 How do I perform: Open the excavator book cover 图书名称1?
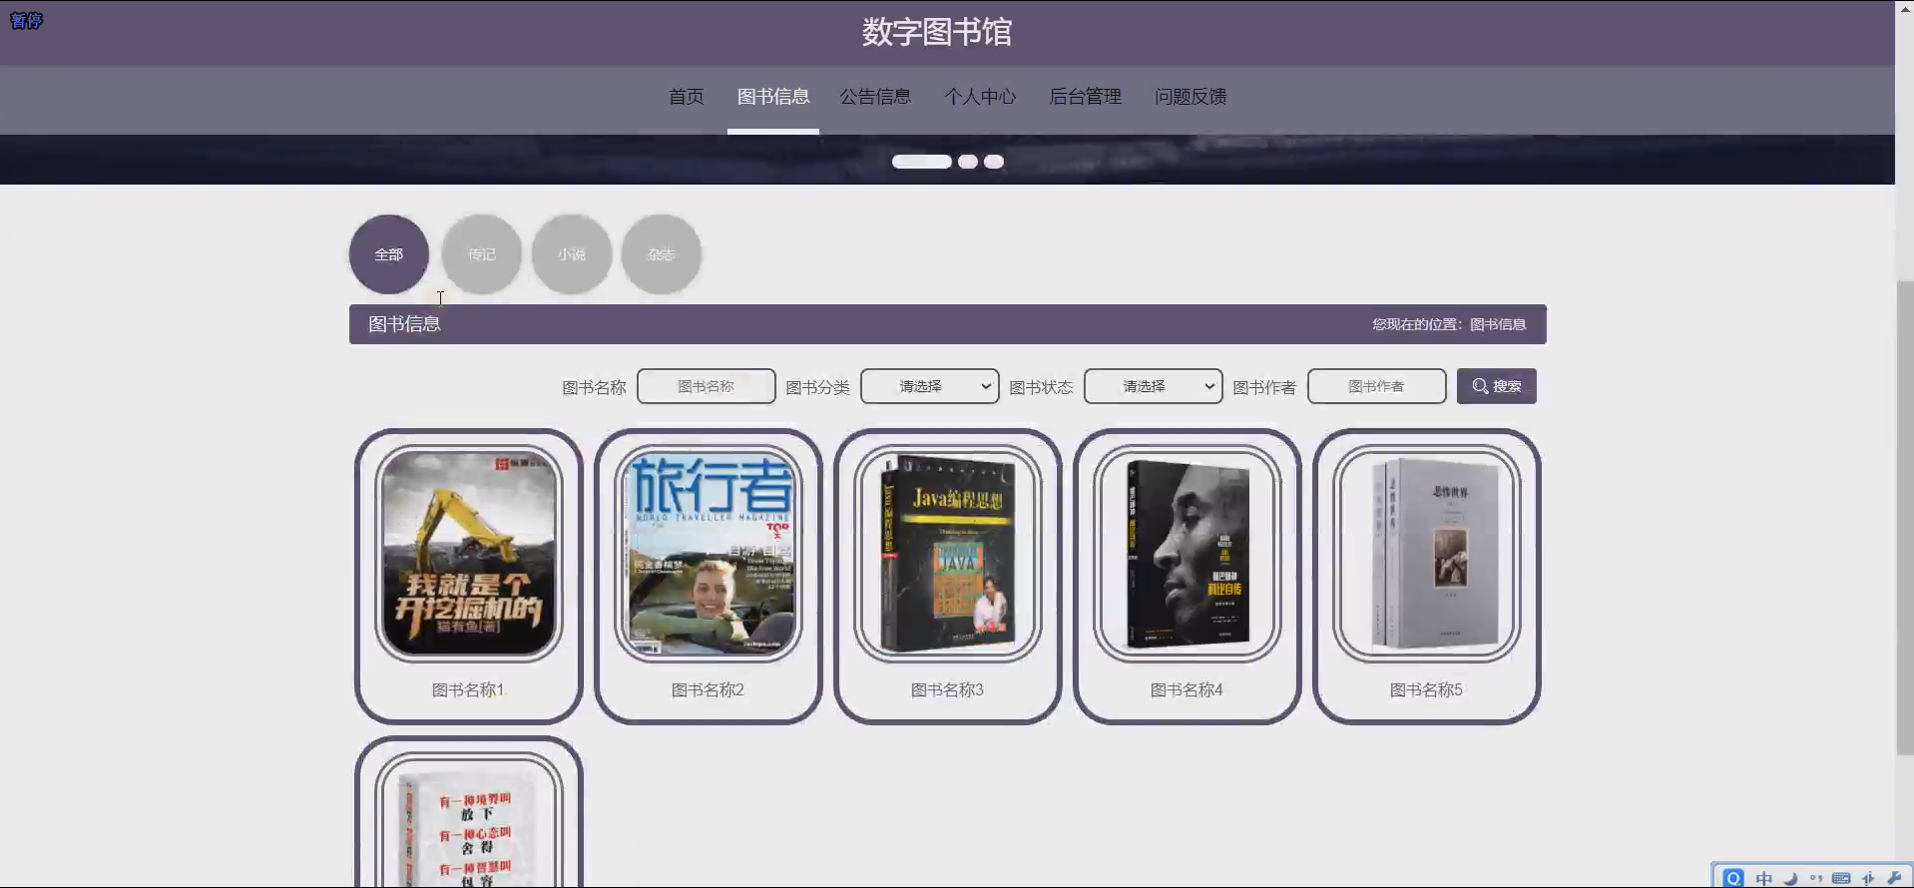(x=469, y=553)
